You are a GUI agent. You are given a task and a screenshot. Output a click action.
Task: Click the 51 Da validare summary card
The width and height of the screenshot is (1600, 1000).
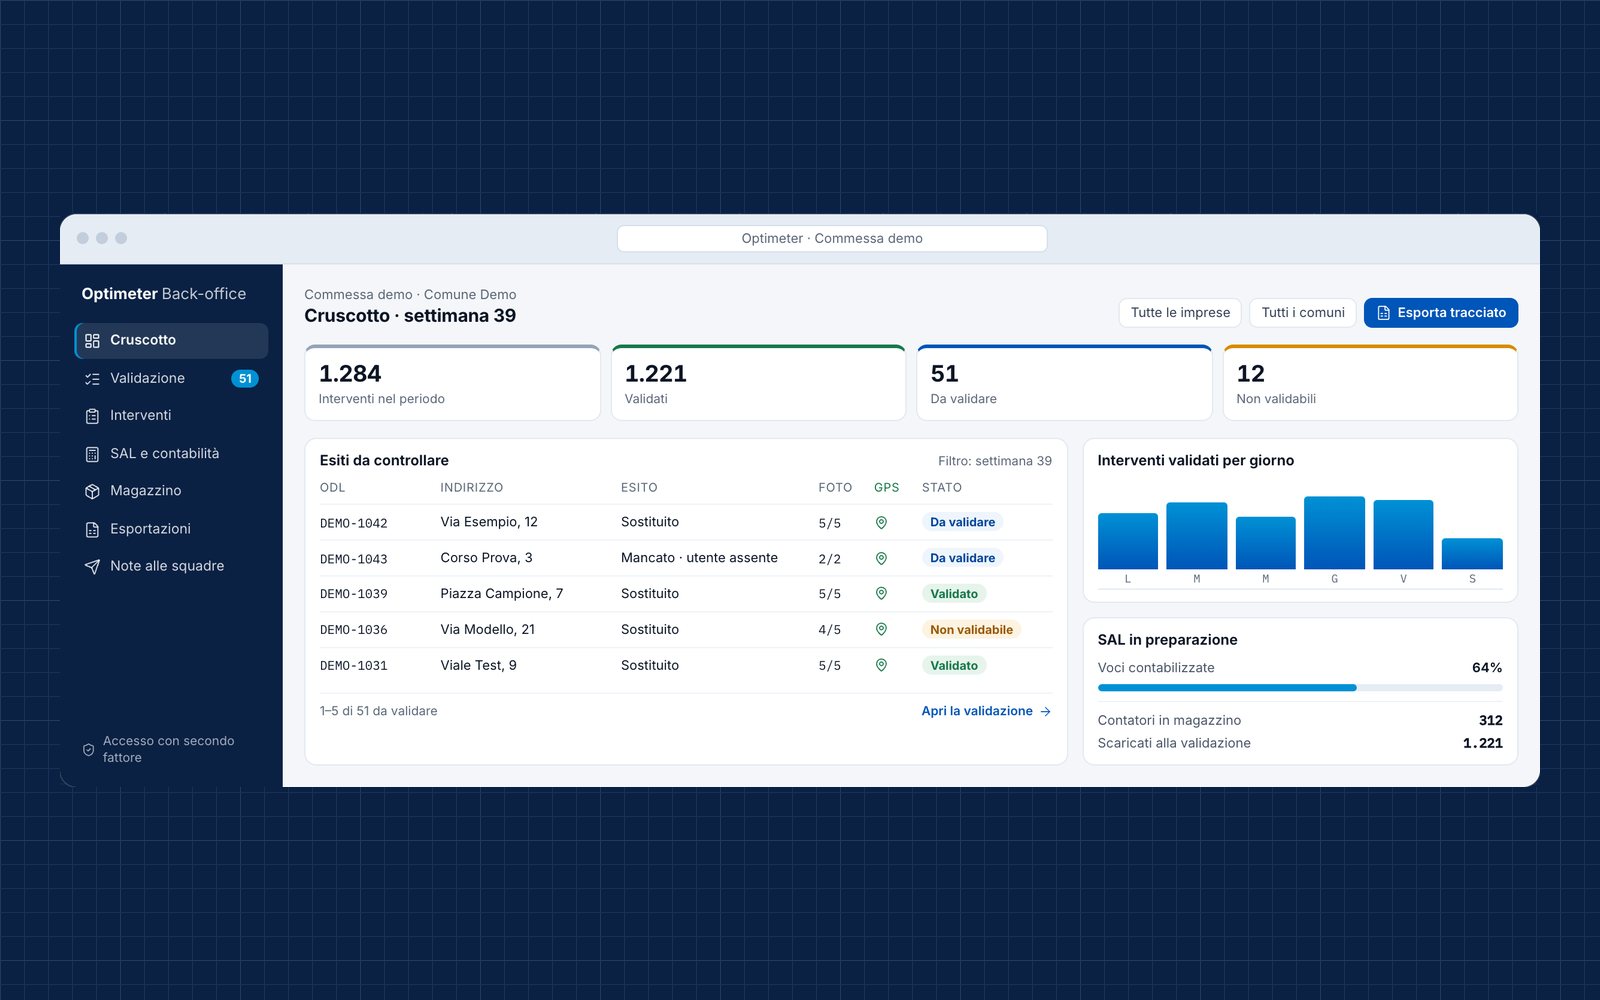coord(1064,383)
